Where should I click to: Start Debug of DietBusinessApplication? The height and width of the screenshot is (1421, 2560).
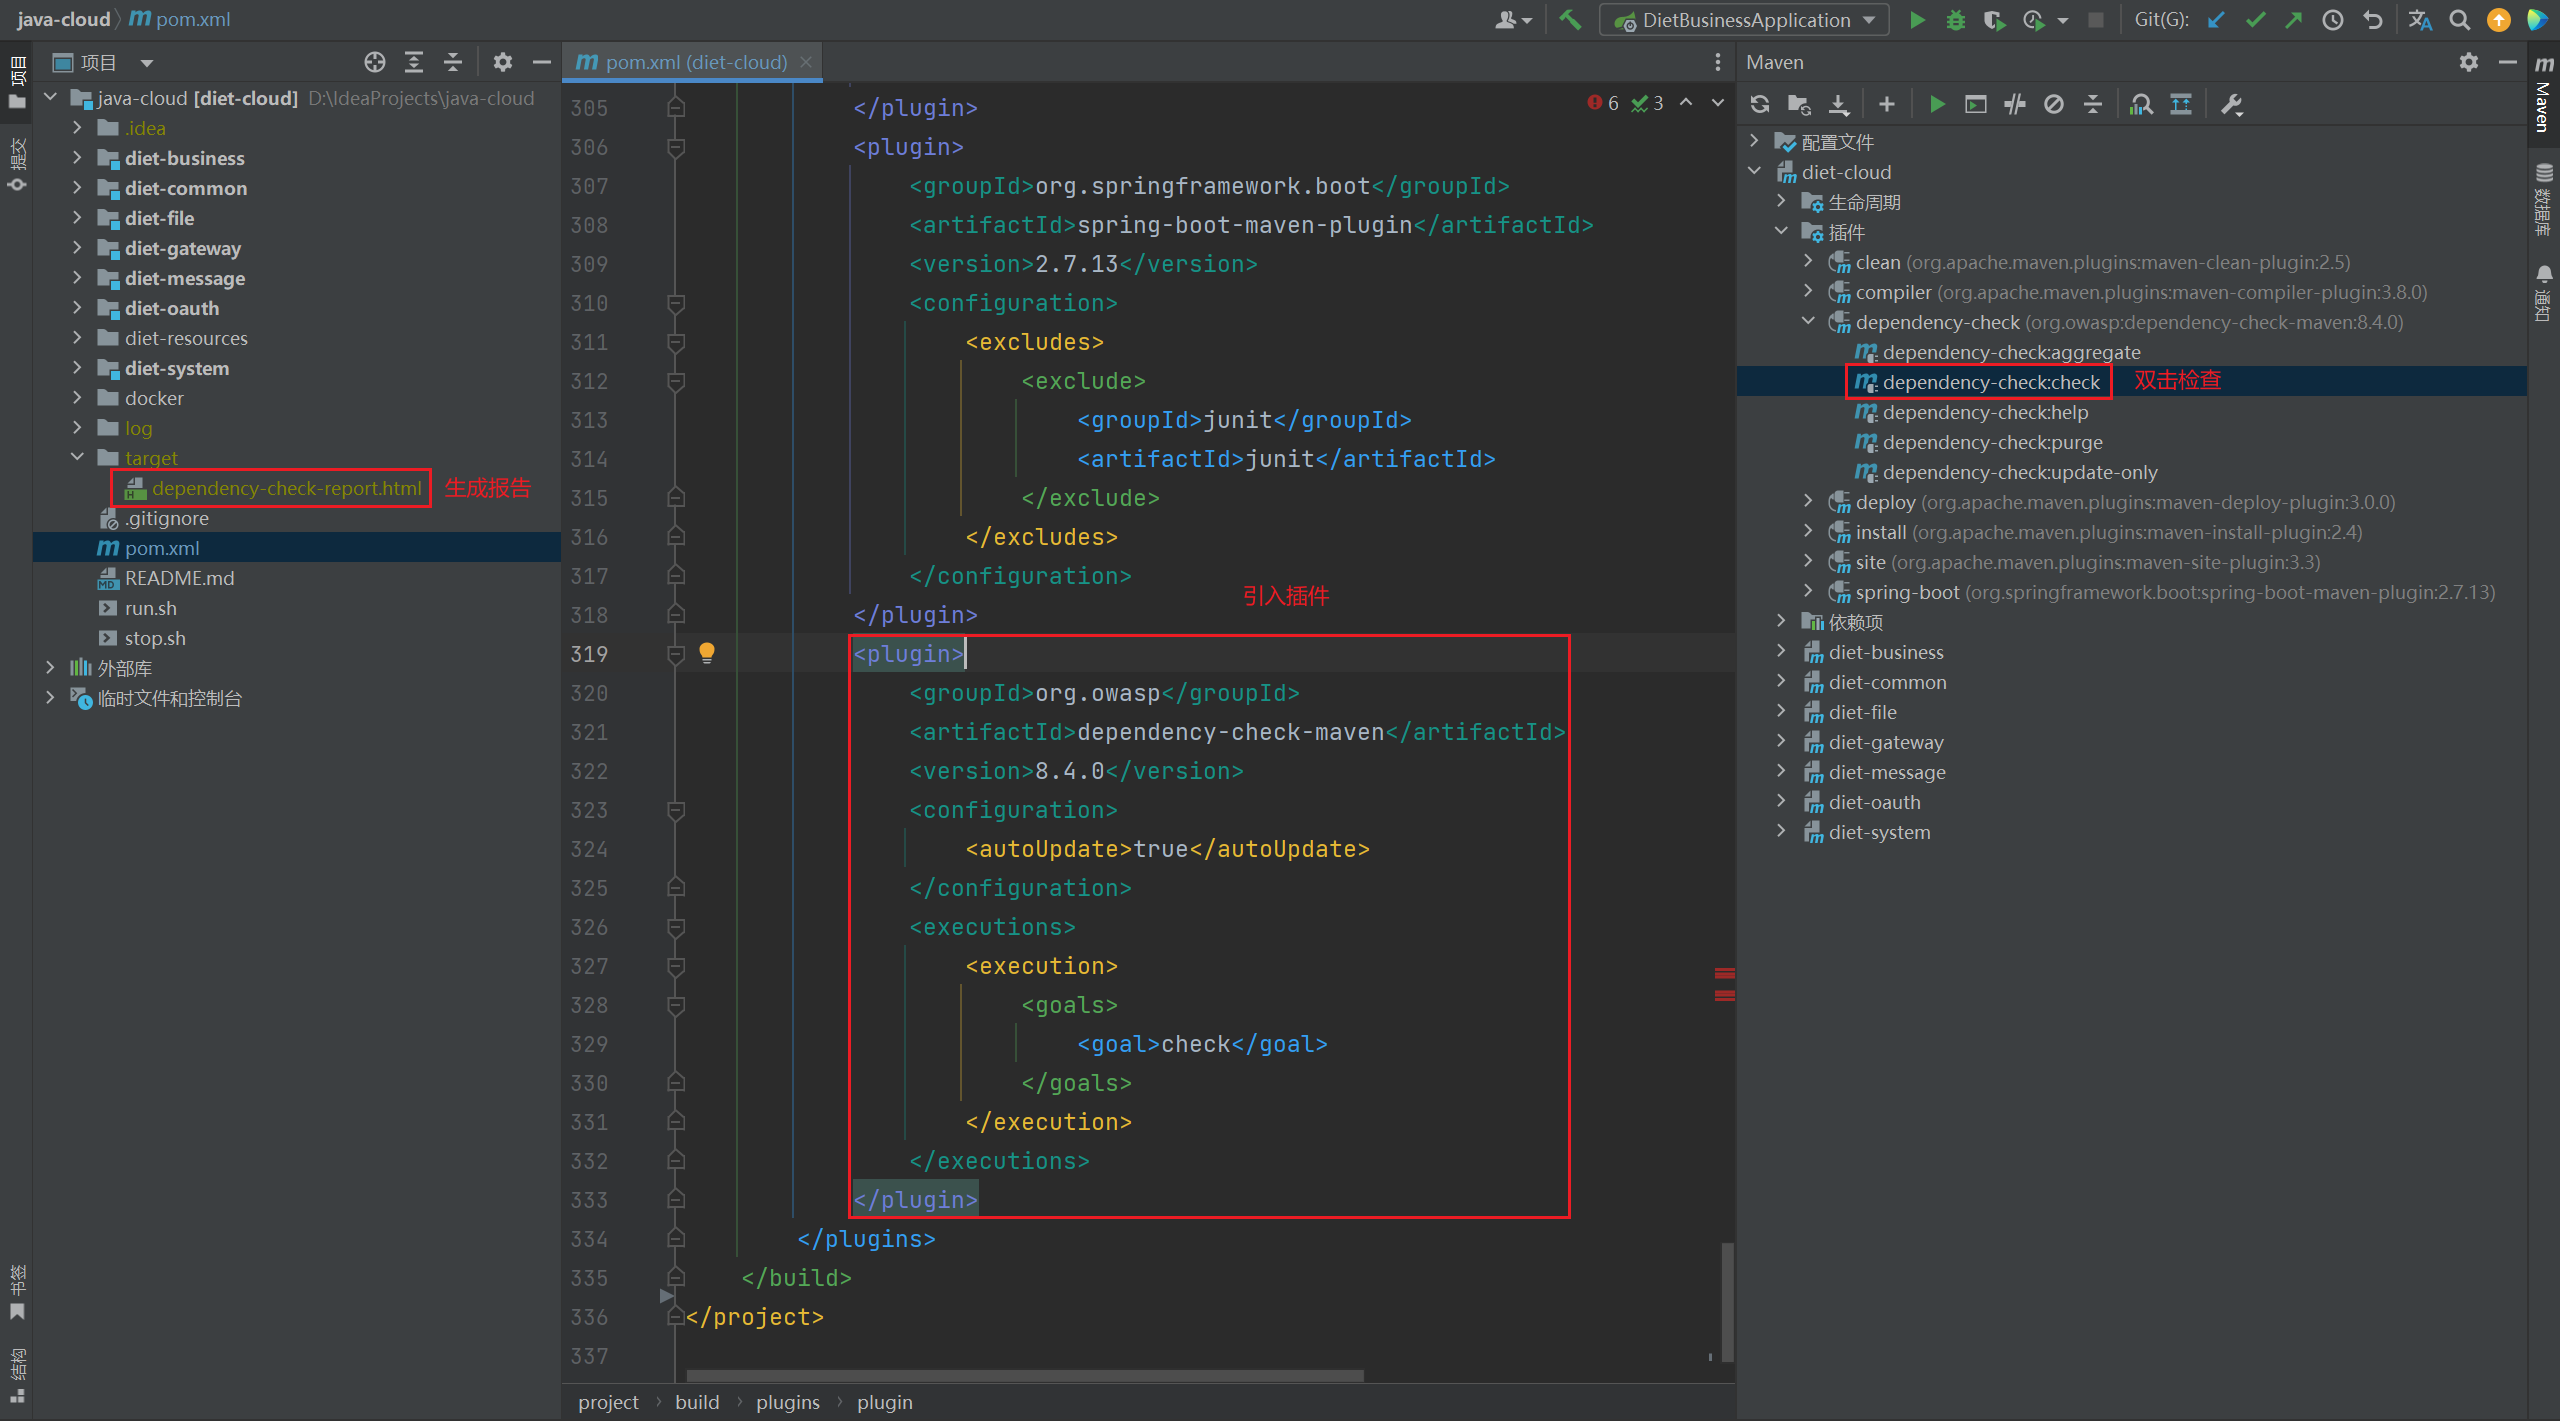(1955, 20)
